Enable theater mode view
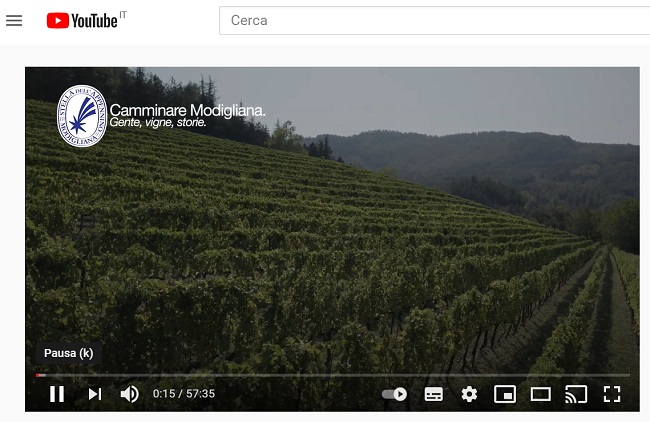 [540, 394]
